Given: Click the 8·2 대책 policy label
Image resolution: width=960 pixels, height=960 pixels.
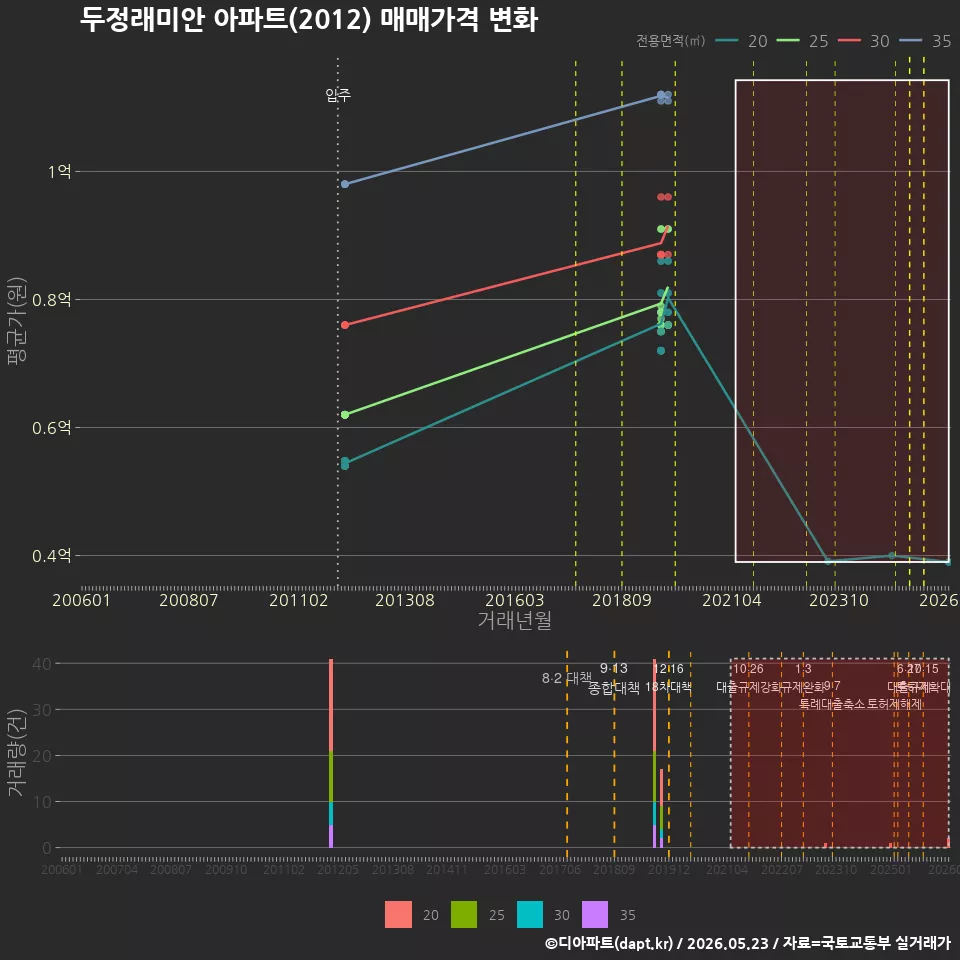Looking at the screenshot, I should pyautogui.click(x=567, y=678).
